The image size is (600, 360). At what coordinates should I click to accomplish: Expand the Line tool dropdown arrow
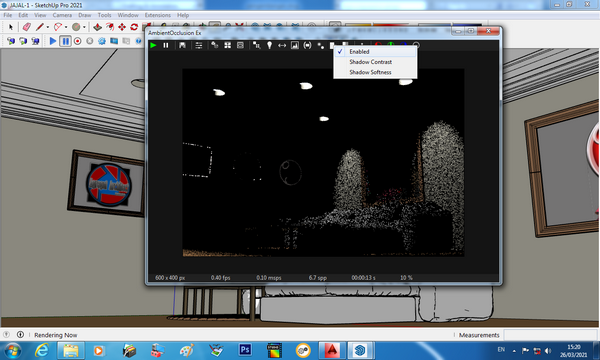coord(47,28)
